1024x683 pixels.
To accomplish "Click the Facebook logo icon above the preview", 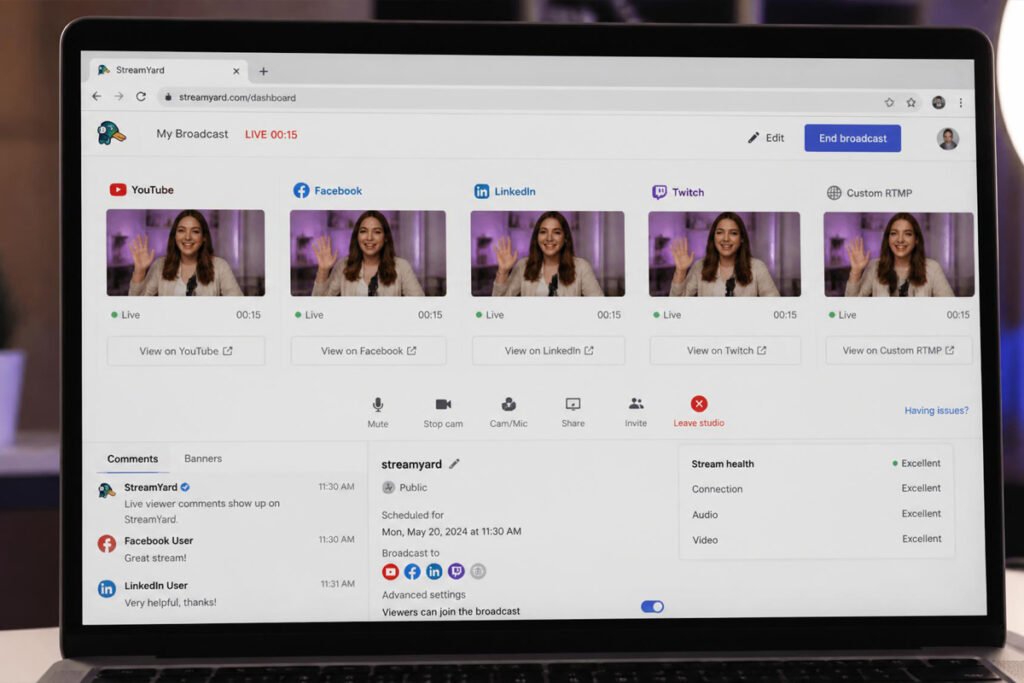I will coord(301,190).
